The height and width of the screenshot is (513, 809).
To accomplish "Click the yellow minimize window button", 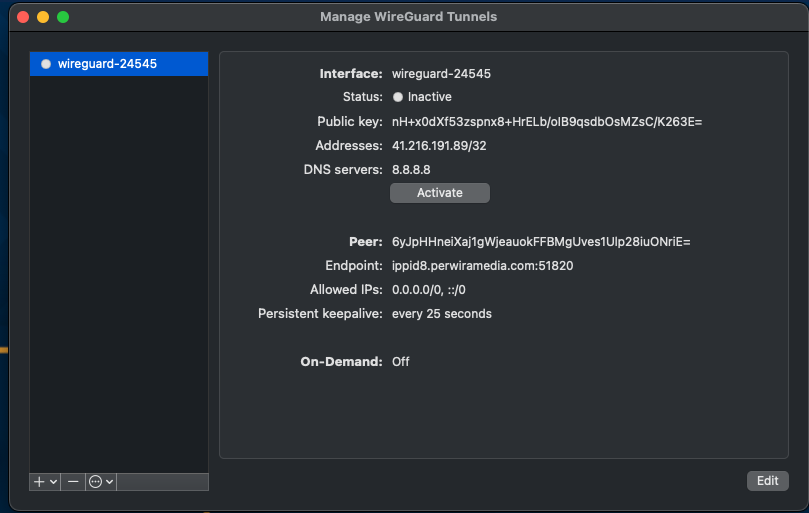I will [x=42, y=17].
